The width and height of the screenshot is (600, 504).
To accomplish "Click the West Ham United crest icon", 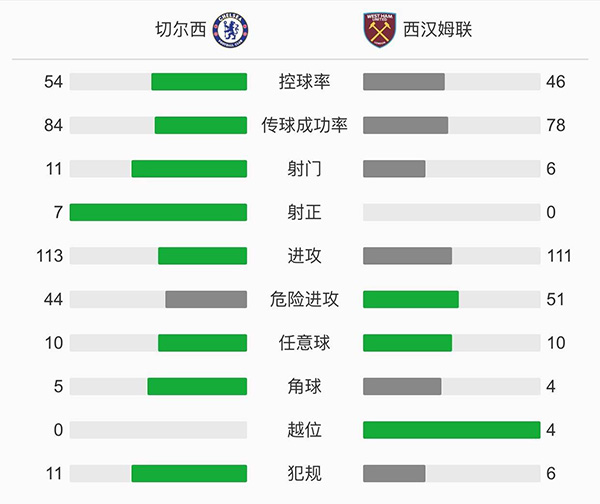I will pyautogui.click(x=379, y=29).
